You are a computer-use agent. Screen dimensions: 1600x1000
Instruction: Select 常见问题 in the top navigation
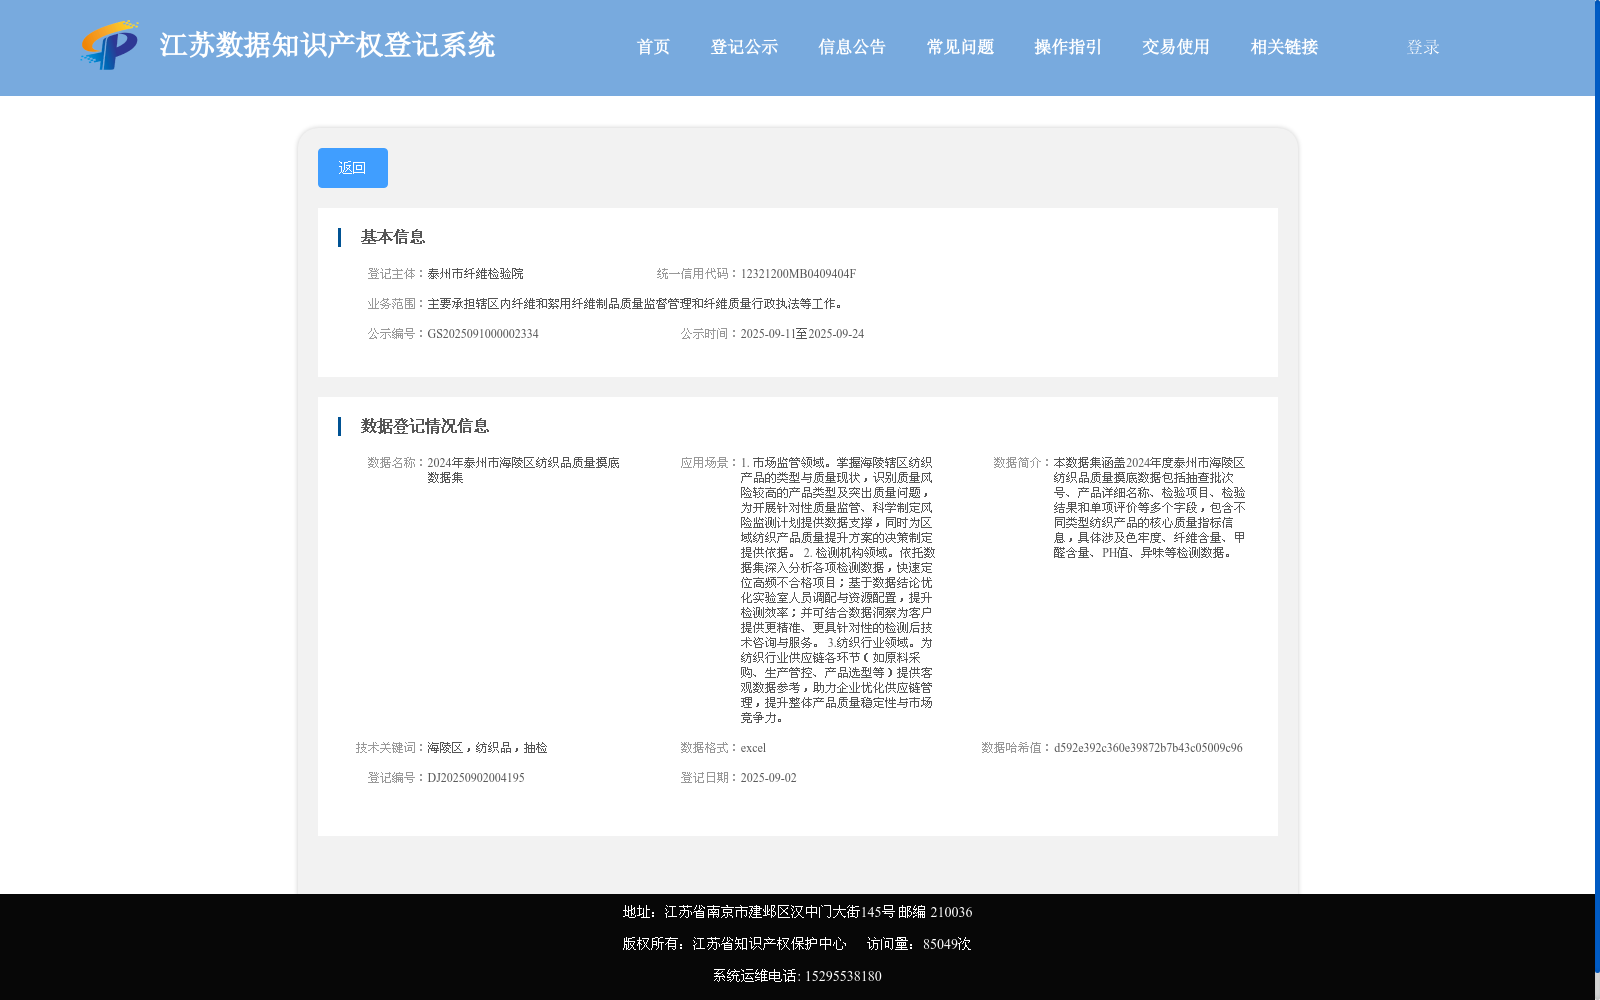click(x=960, y=47)
